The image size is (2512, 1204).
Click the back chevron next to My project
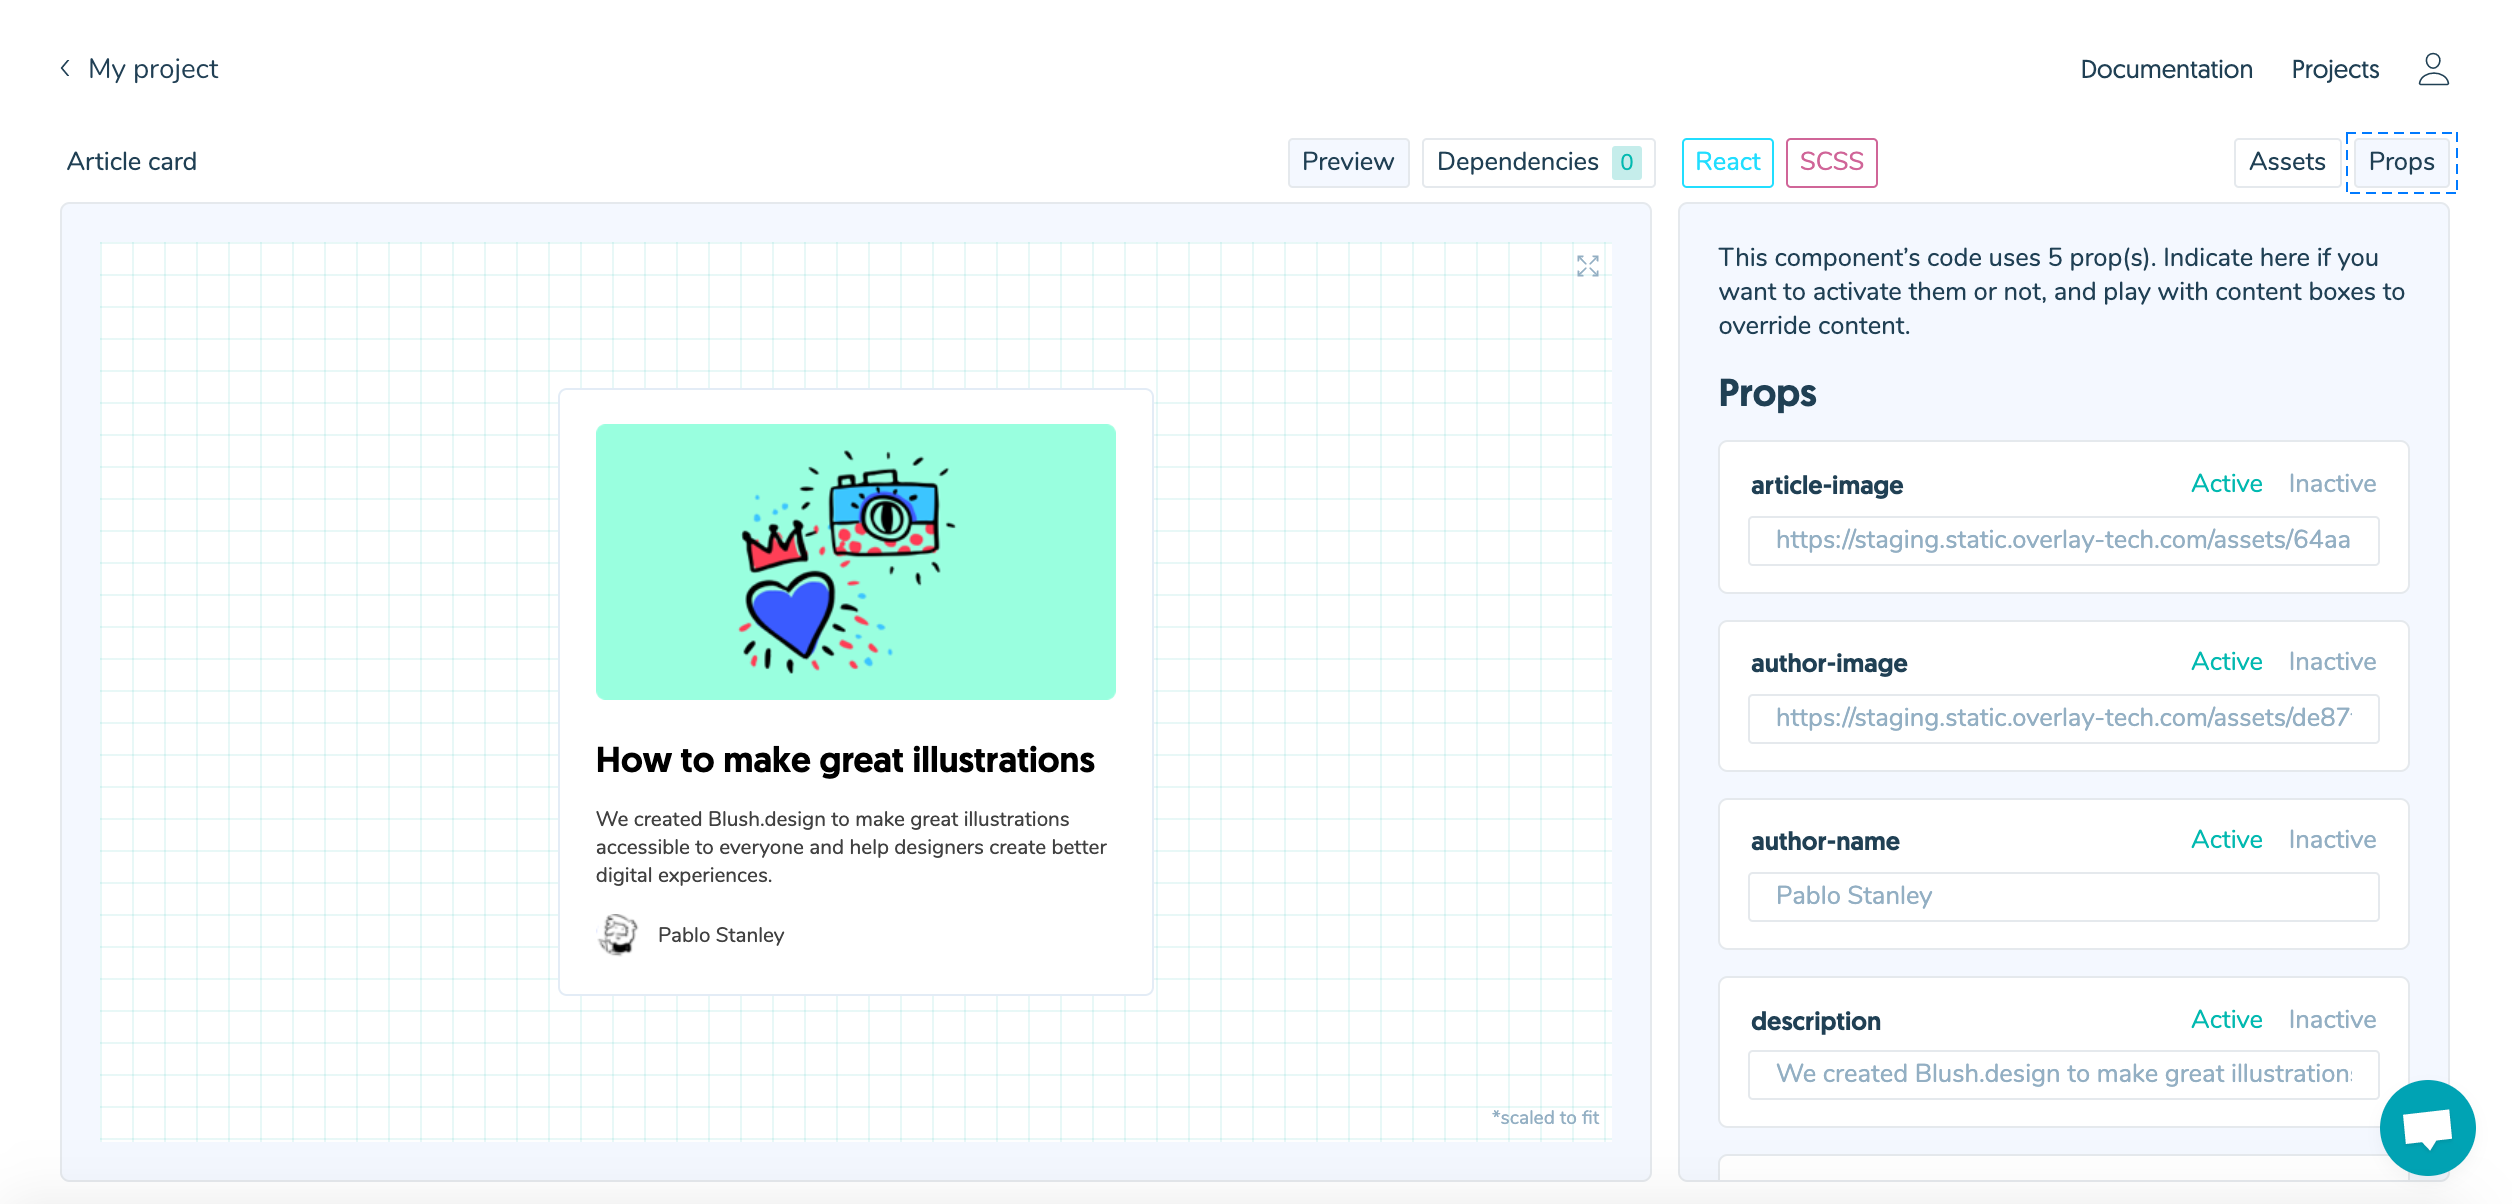click(65, 68)
